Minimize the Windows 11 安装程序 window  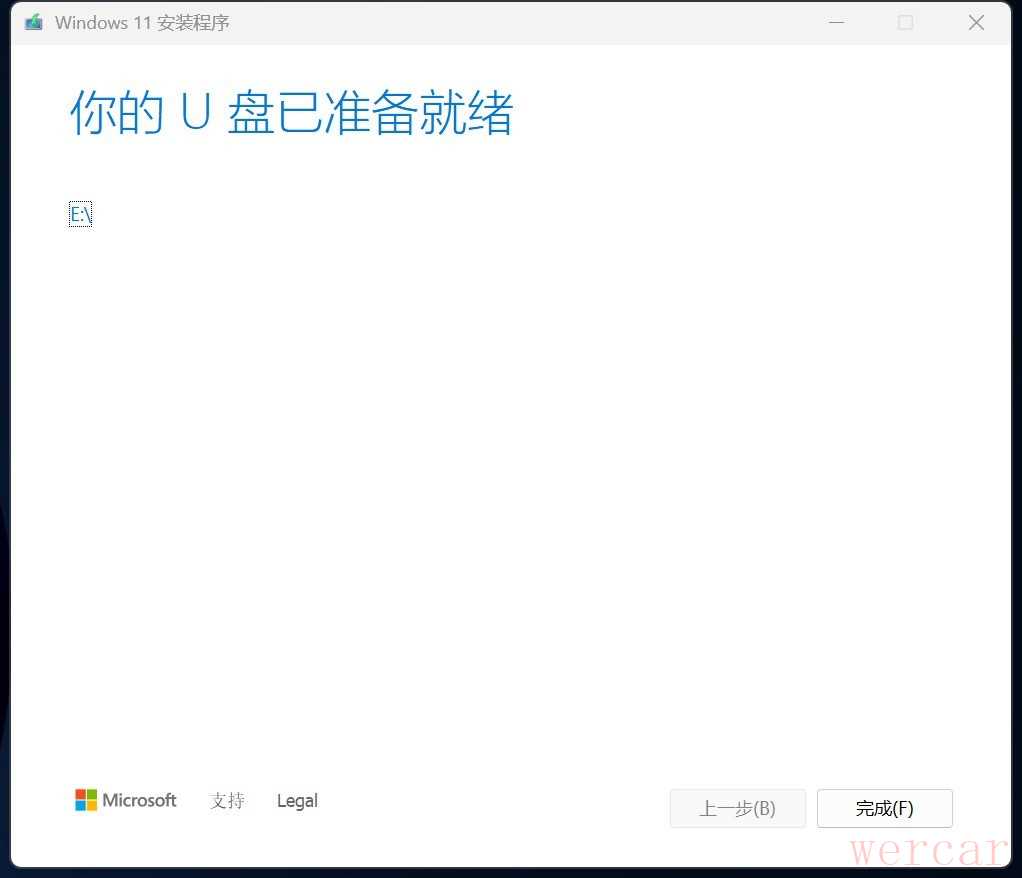click(836, 22)
